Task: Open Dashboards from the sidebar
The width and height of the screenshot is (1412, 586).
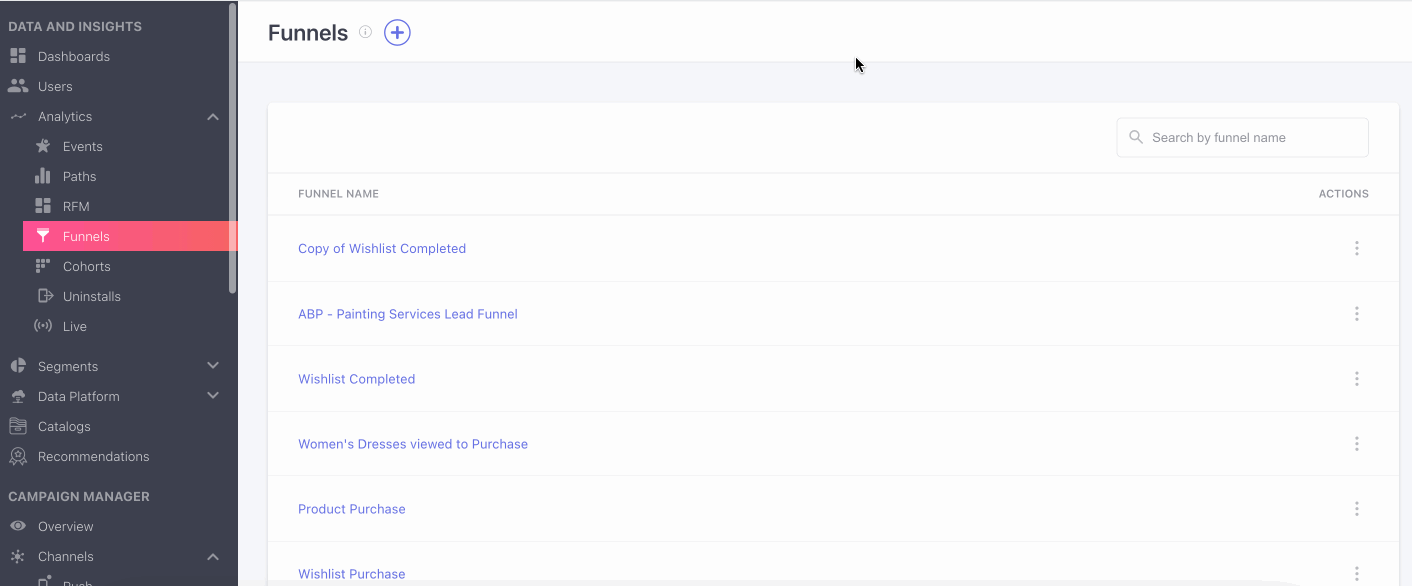Action: tap(74, 56)
